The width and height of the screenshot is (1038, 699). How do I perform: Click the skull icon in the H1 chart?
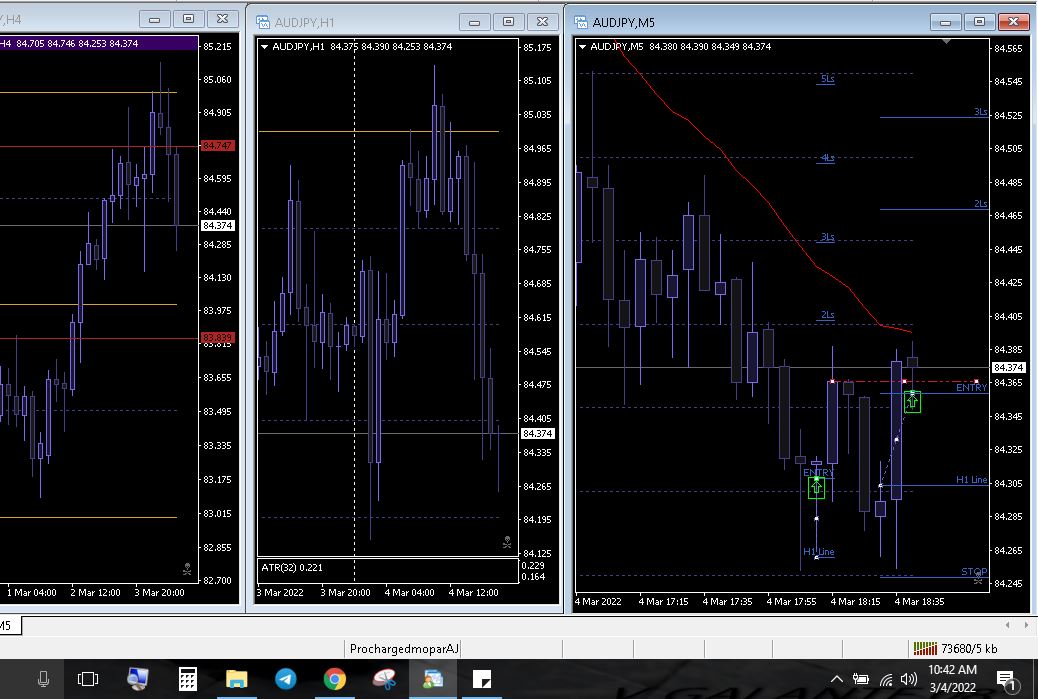[x=506, y=543]
